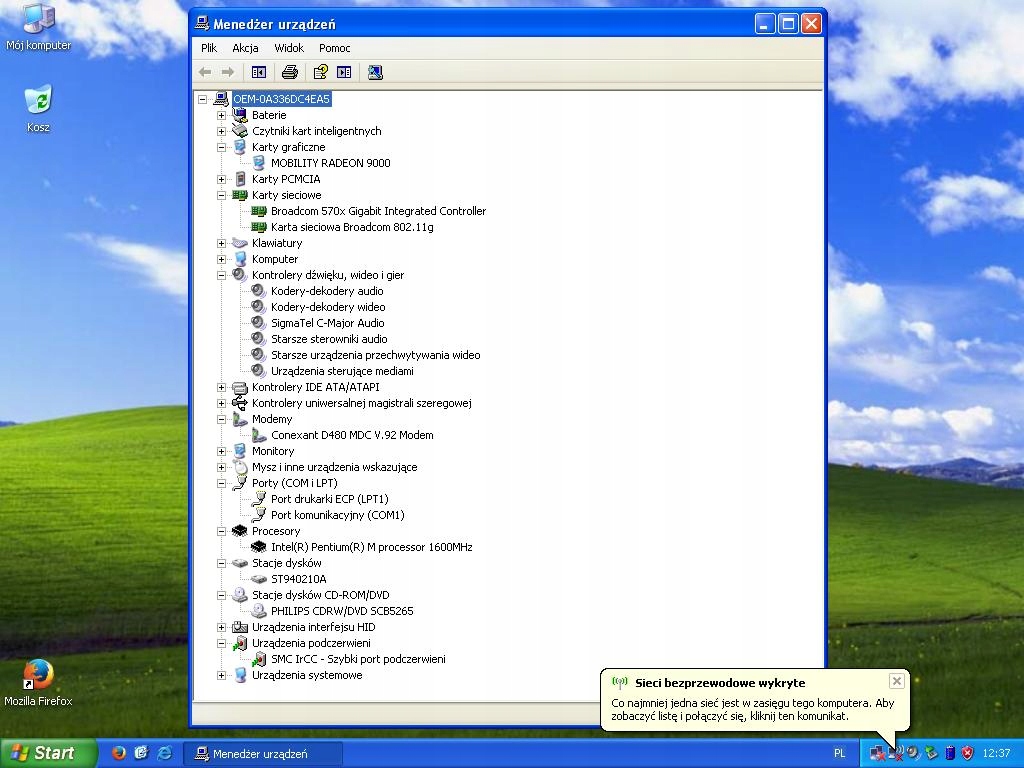Click the Device Manager title bar icon
The height and width of the screenshot is (768, 1024).
tap(202, 24)
